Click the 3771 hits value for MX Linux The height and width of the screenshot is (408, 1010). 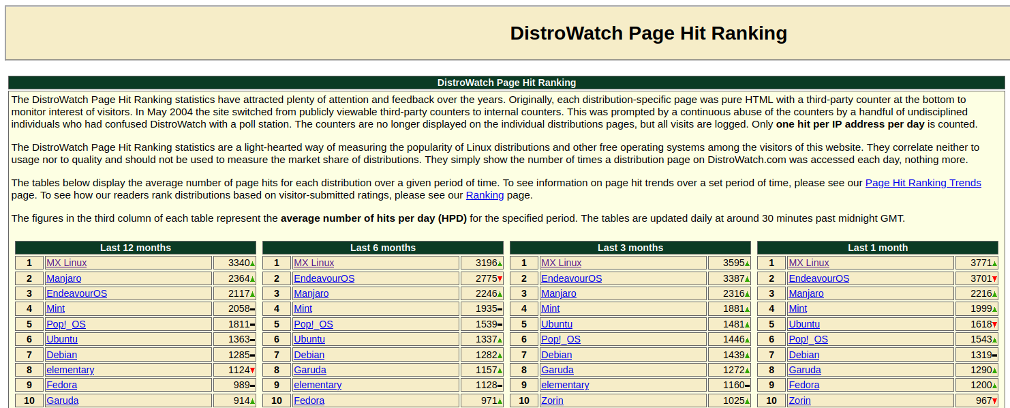[981, 262]
